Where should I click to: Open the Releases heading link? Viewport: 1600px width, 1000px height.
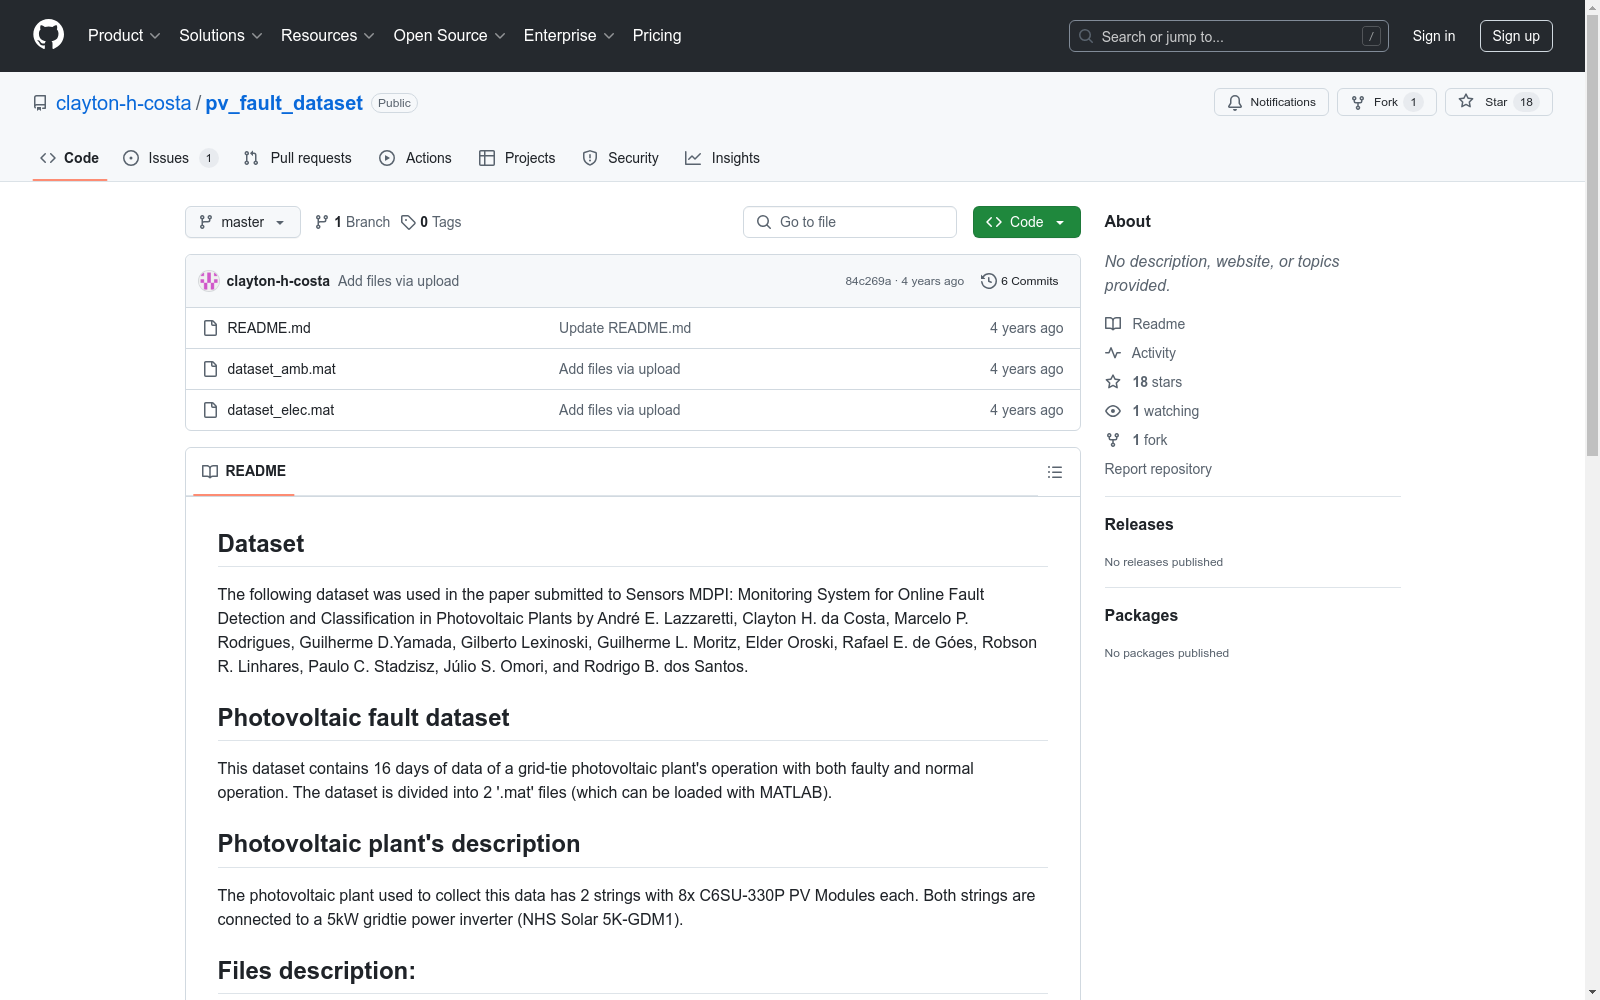(1139, 524)
